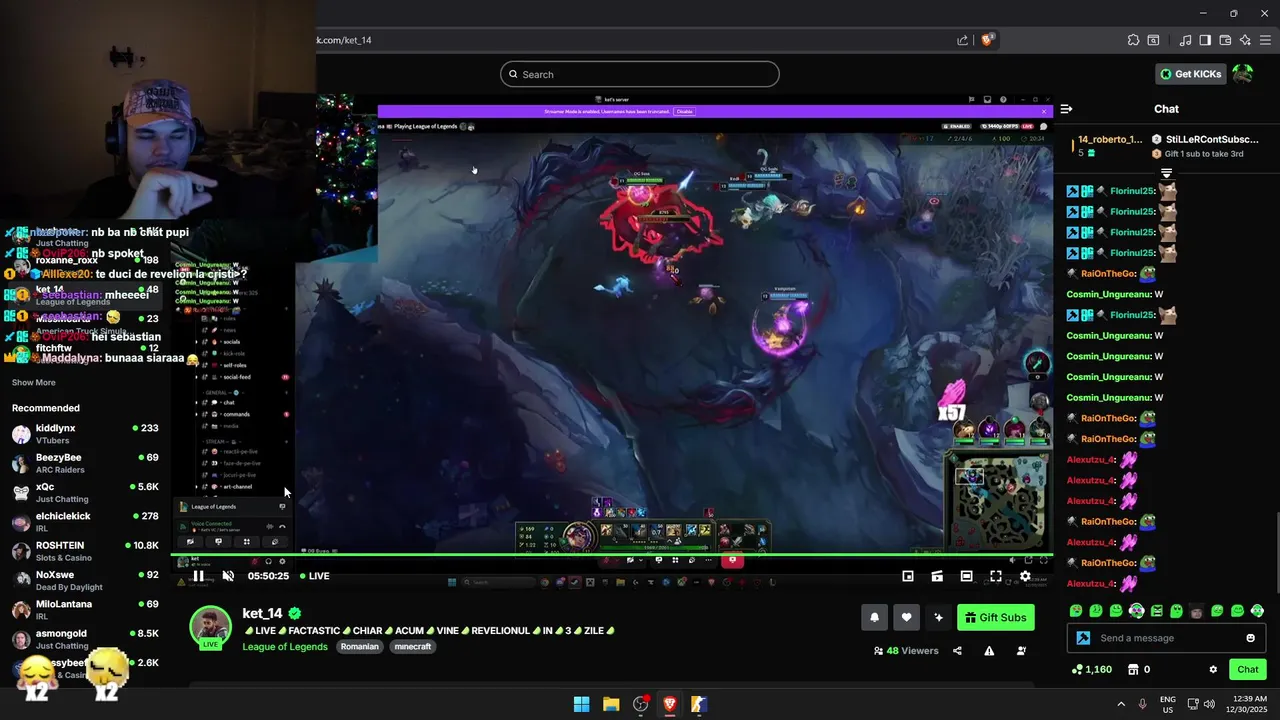Share the stream via share icon
The width and height of the screenshot is (1280, 720).
tap(957, 651)
